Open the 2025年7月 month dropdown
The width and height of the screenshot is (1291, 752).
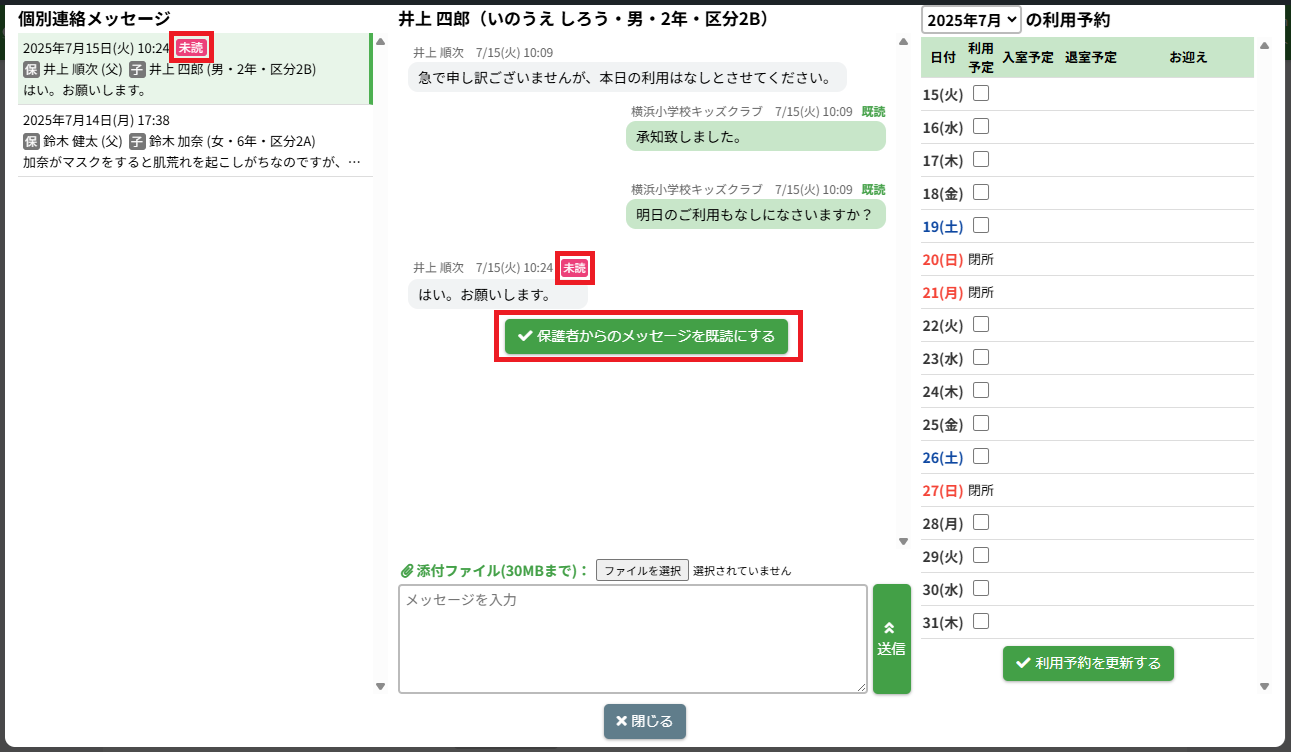click(x=970, y=19)
